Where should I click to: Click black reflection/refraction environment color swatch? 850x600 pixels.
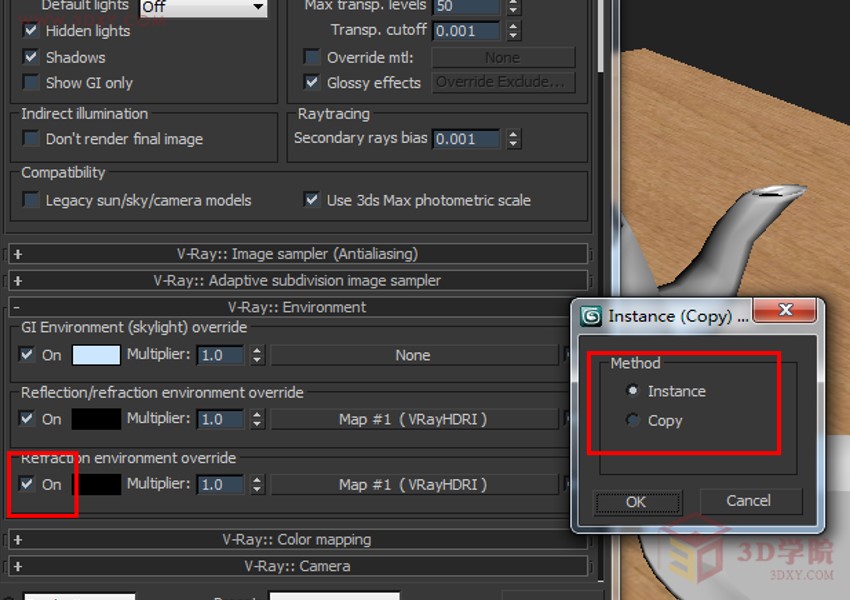(96, 419)
